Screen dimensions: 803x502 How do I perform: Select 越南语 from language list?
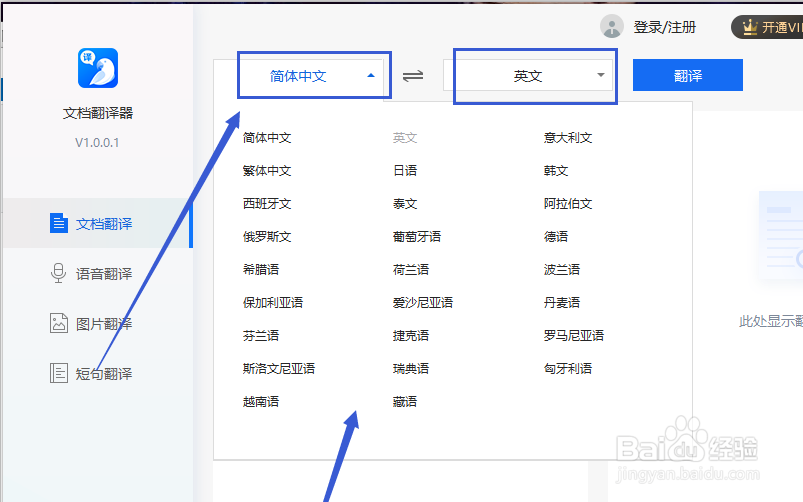[261, 402]
